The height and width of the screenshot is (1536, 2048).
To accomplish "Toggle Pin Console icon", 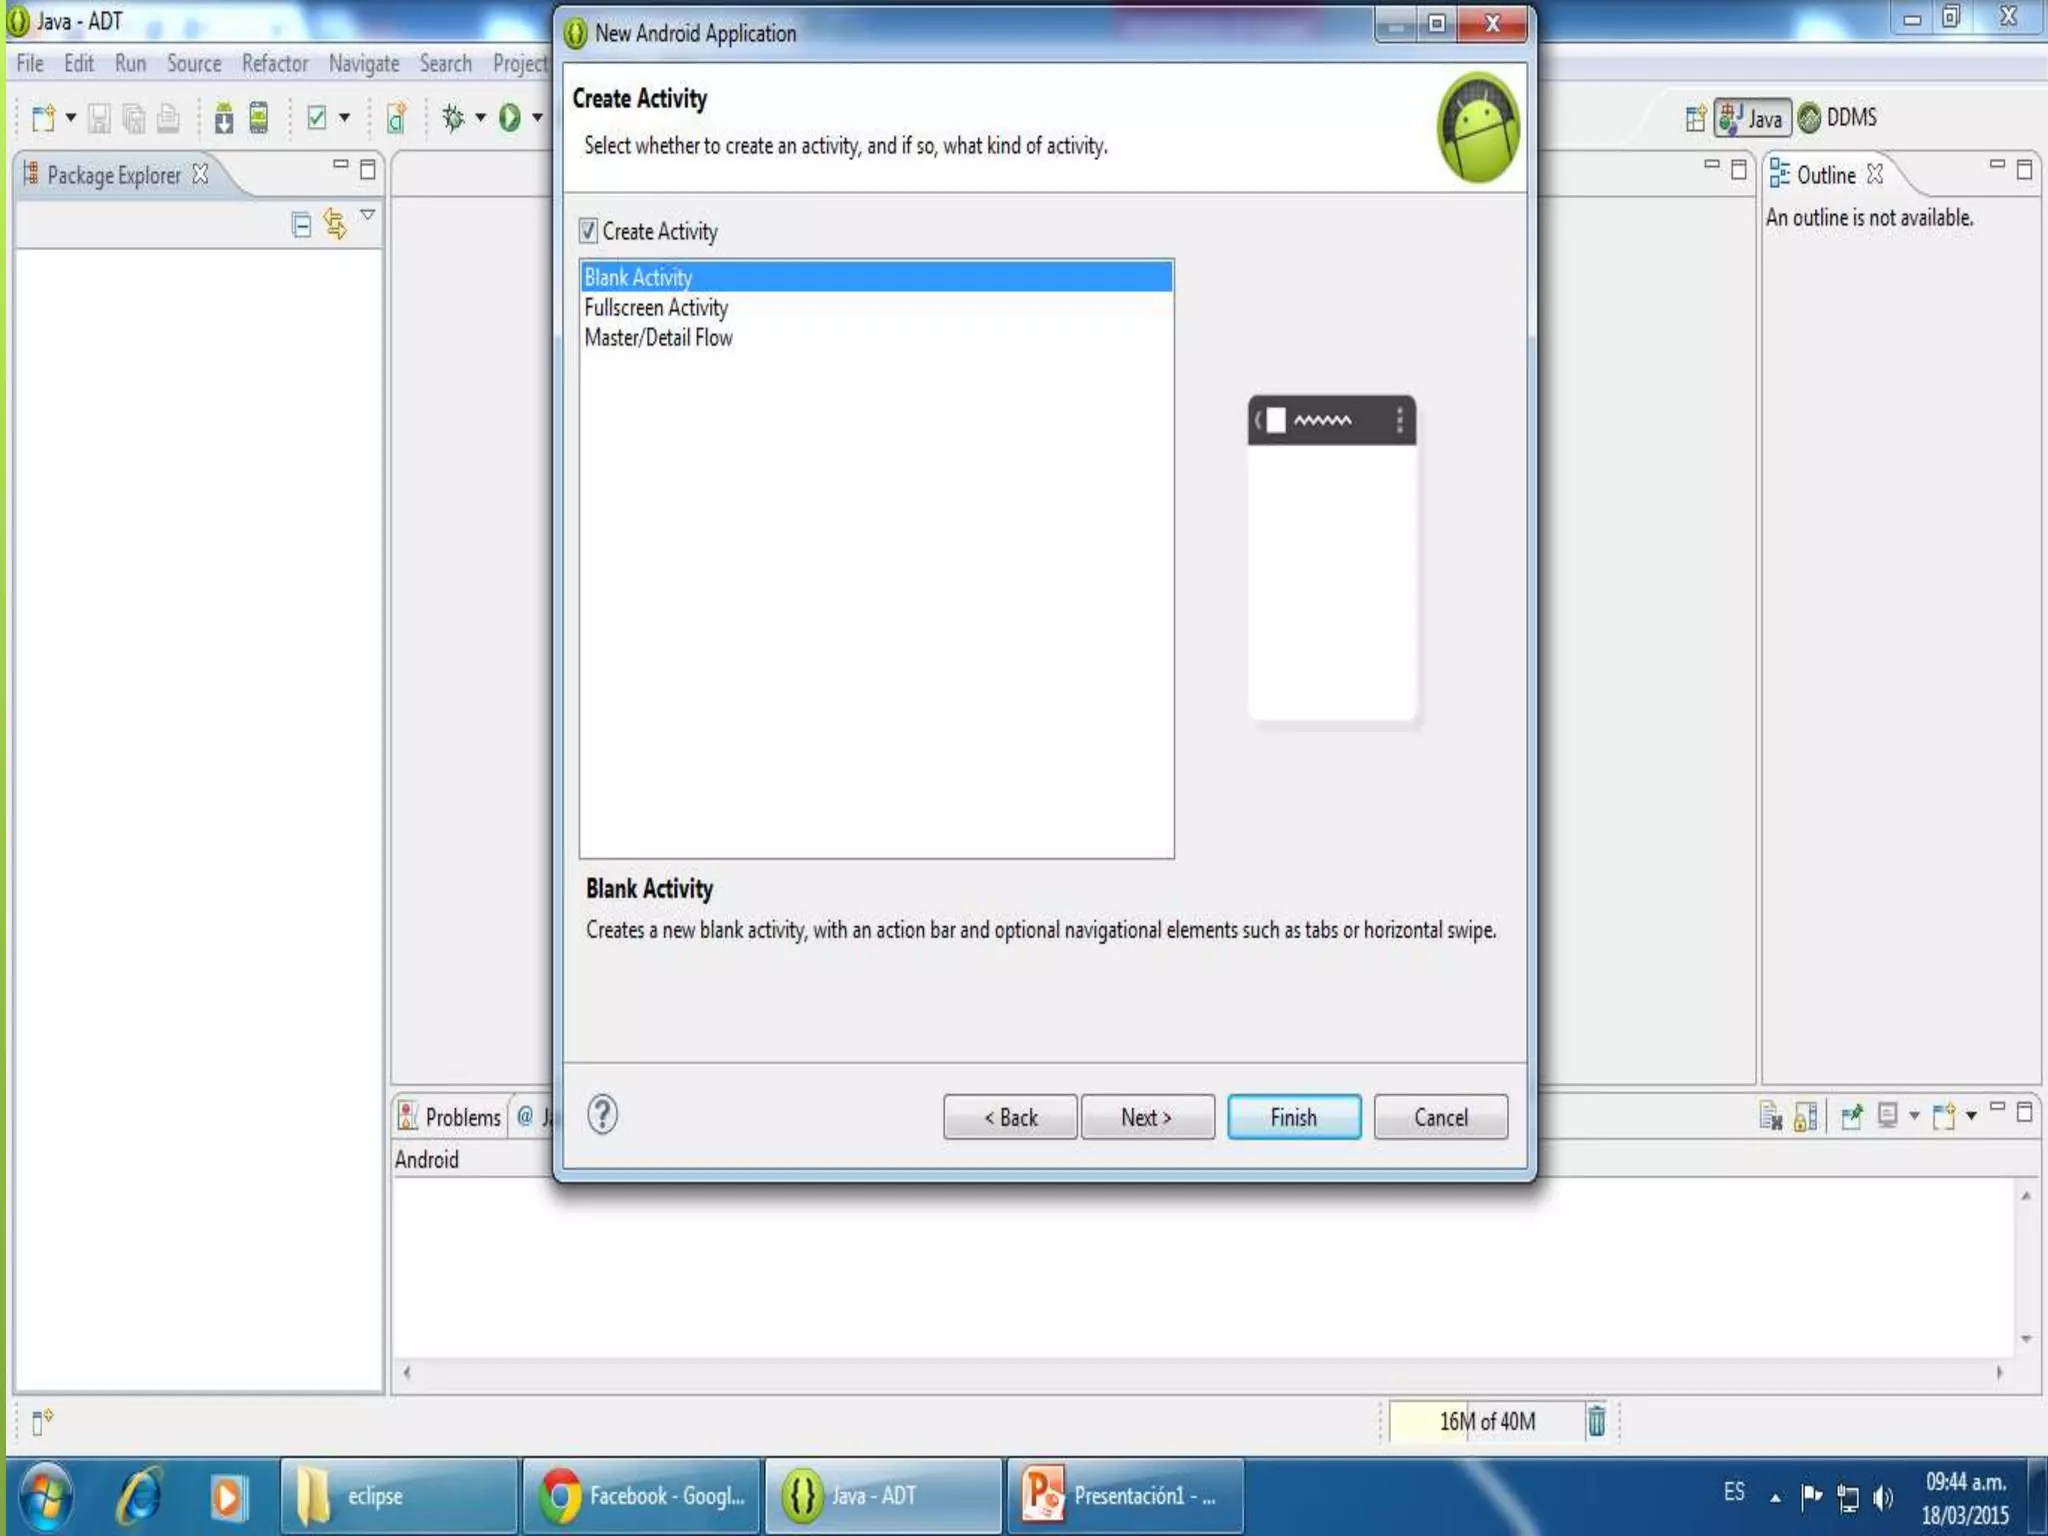I will [1851, 1116].
